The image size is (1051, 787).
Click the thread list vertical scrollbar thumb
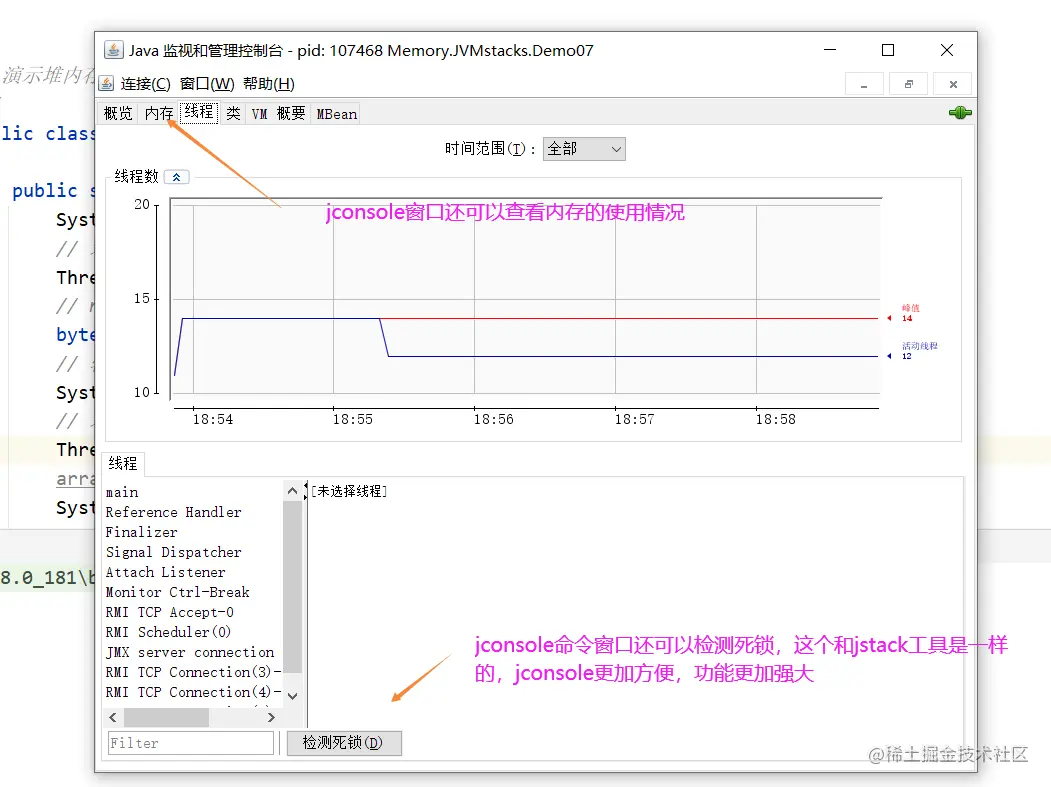tap(292, 587)
